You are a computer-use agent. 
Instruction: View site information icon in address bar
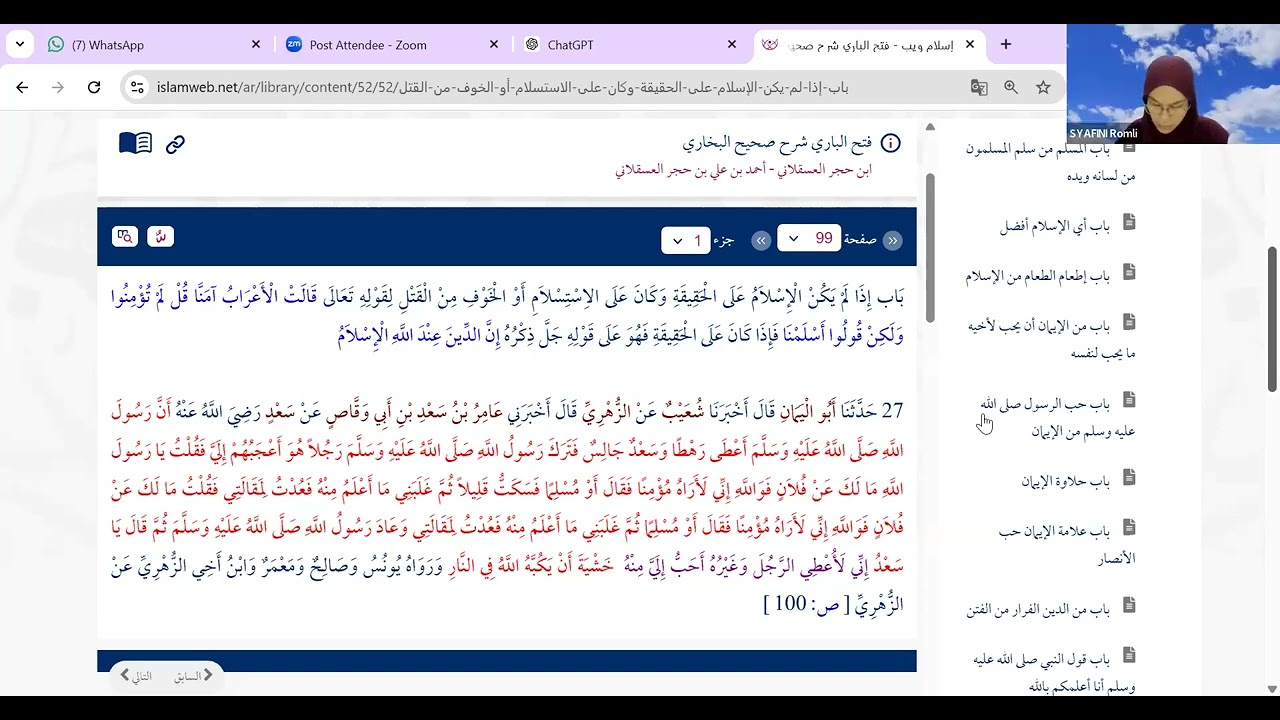[138, 87]
